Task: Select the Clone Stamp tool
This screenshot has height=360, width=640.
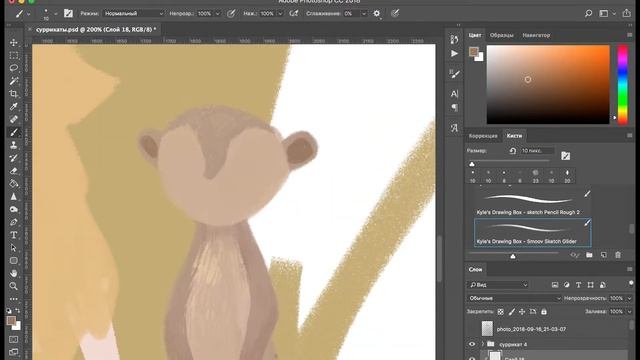Action: (x=13, y=145)
